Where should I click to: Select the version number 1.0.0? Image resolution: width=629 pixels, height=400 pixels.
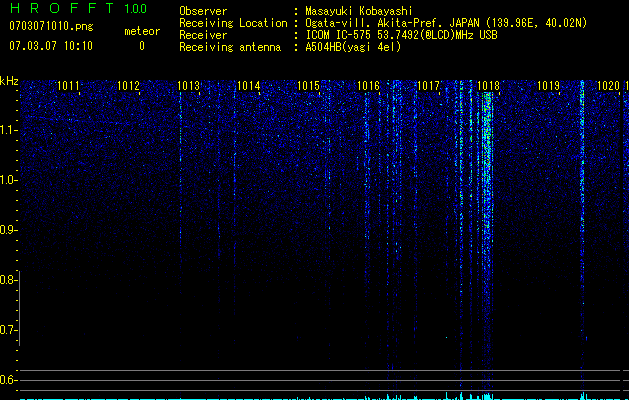pos(136,8)
